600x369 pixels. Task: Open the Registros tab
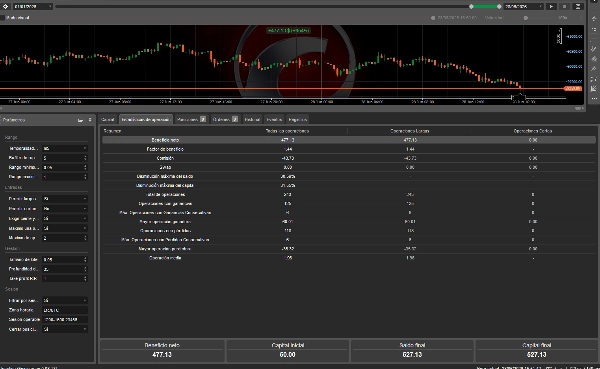coord(297,119)
